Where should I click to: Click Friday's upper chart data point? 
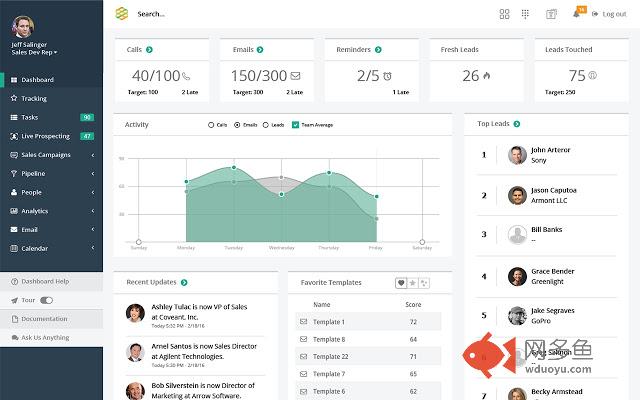[x=376, y=196]
